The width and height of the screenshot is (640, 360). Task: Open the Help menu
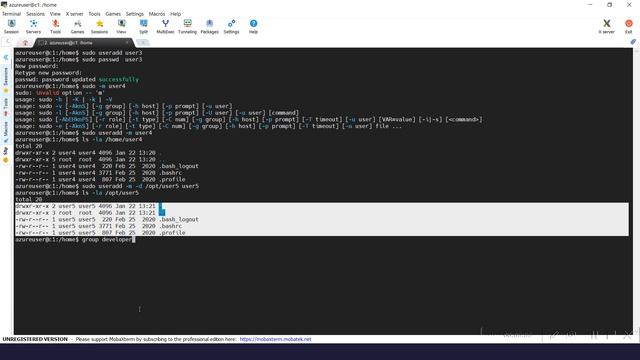coord(176,14)
